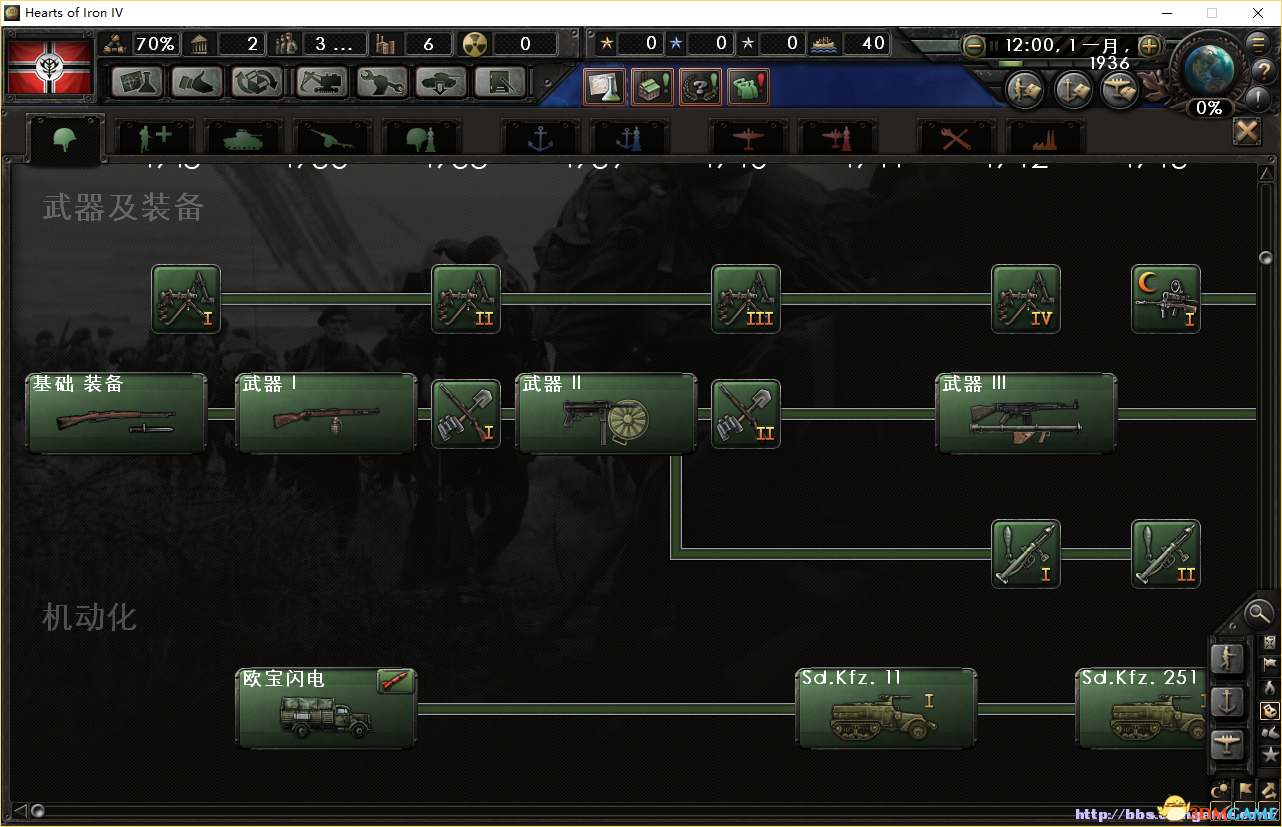Research Infantry Anti-Tank rocket II
The image size is (1282, 827).
(1166, 554)
